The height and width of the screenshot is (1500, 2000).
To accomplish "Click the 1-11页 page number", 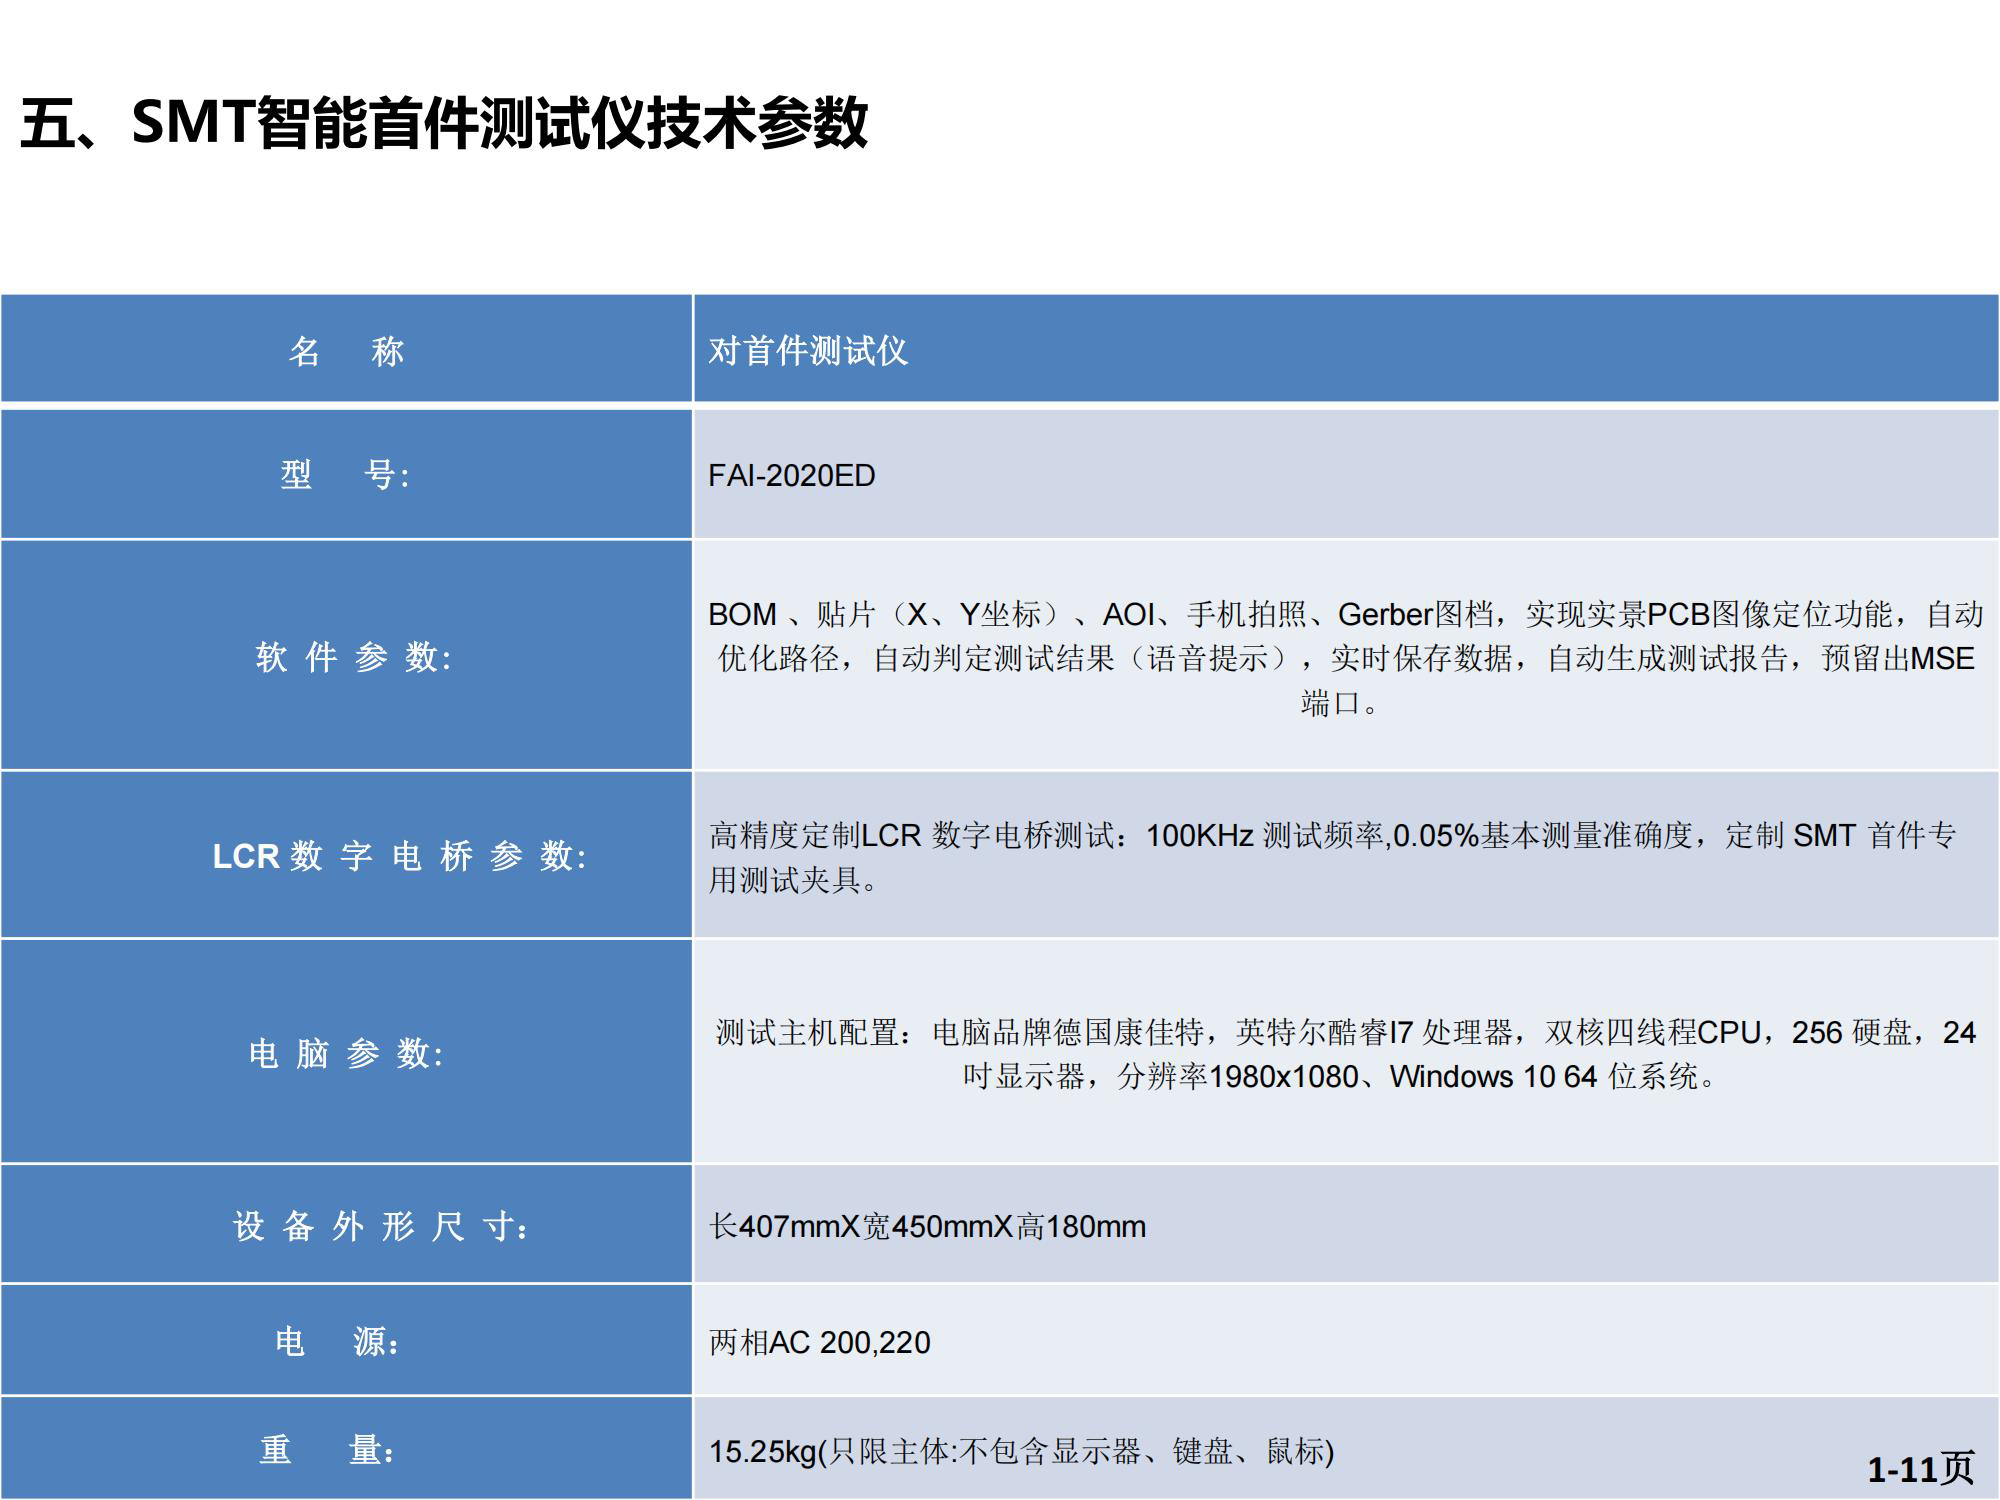I will (1920, 1469).
